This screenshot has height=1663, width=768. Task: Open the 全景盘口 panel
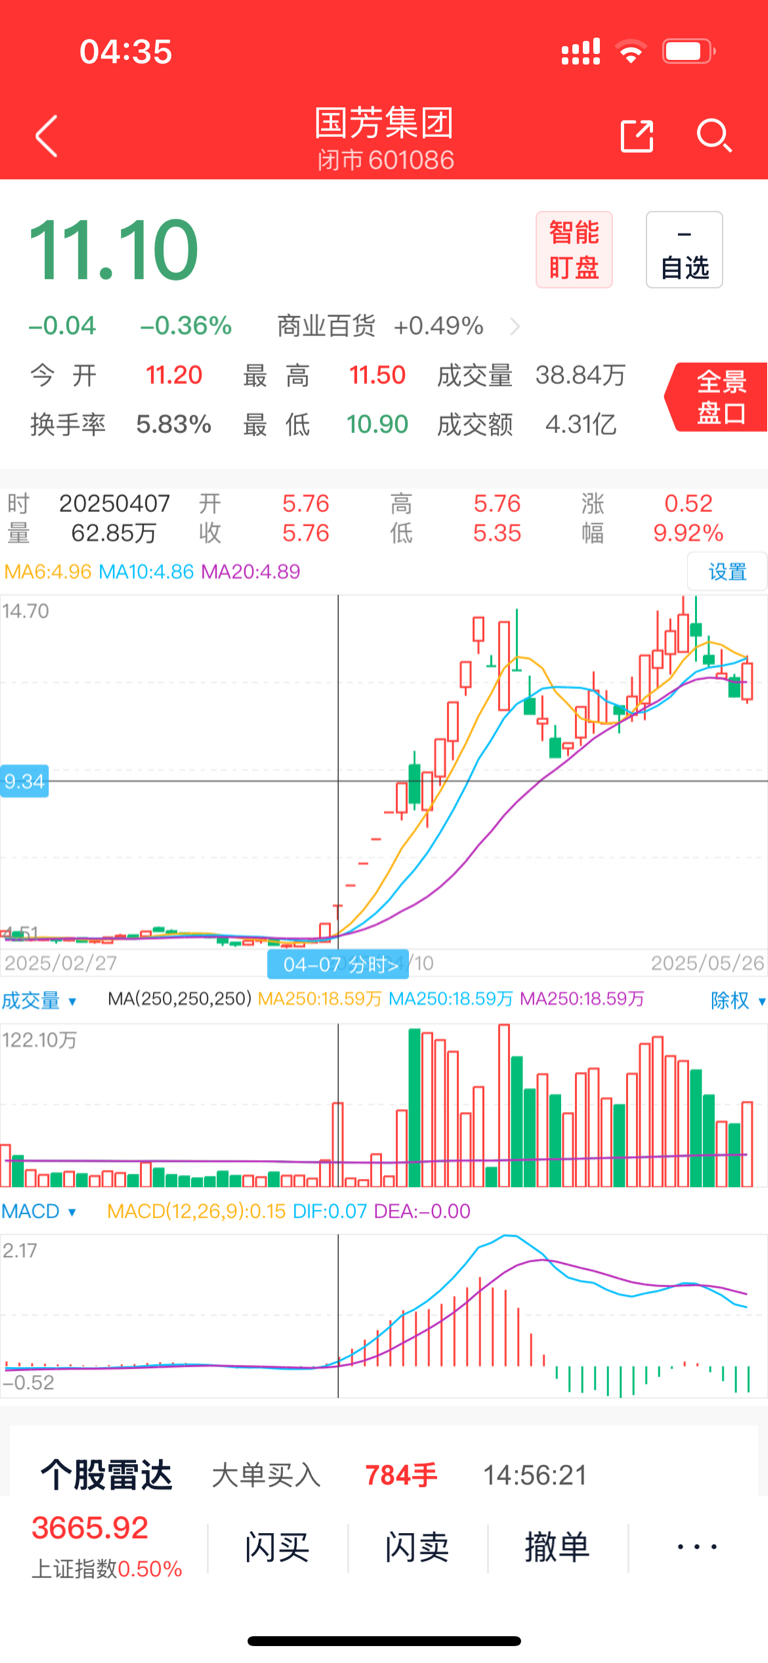(718, 397)
